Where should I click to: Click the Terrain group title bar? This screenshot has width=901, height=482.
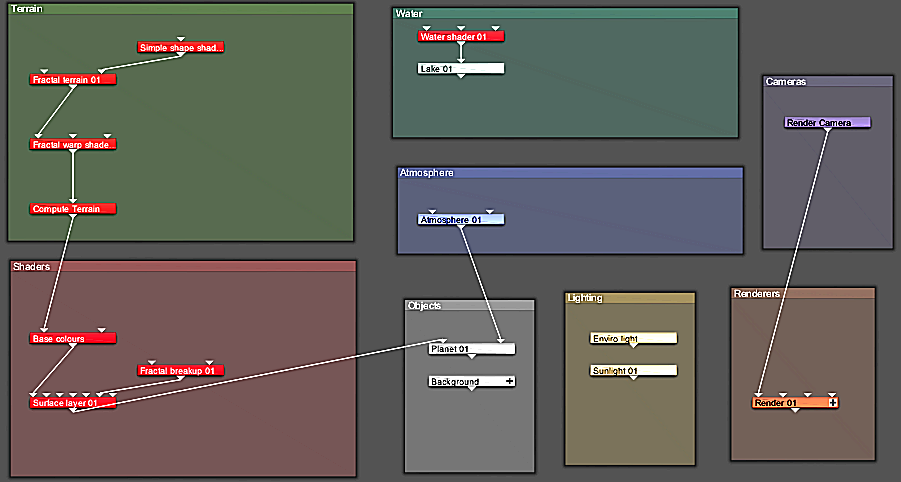[x=180, y=9]
